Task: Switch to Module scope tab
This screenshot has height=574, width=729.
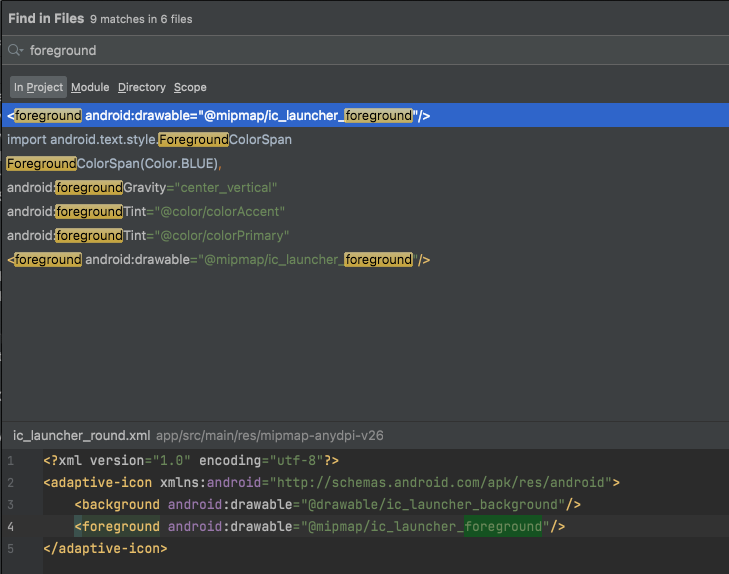Action: click(x=90, y=87)
